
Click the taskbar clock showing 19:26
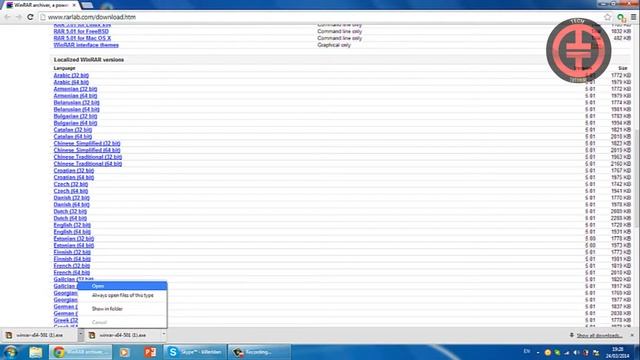(617, 352)
